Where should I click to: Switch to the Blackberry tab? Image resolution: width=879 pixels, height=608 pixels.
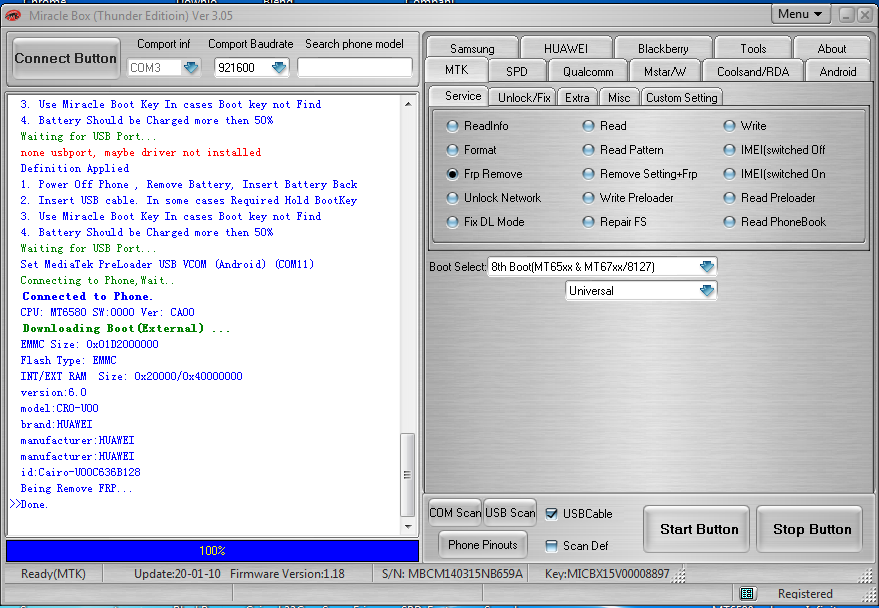pos(663,49)
